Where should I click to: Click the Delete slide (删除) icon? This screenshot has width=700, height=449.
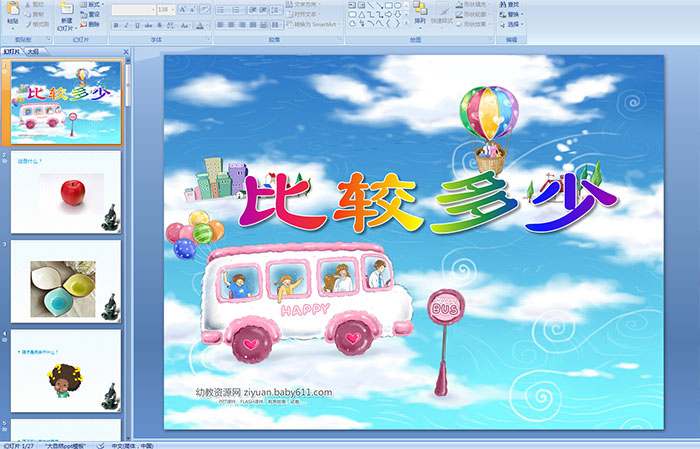point(93,25)
